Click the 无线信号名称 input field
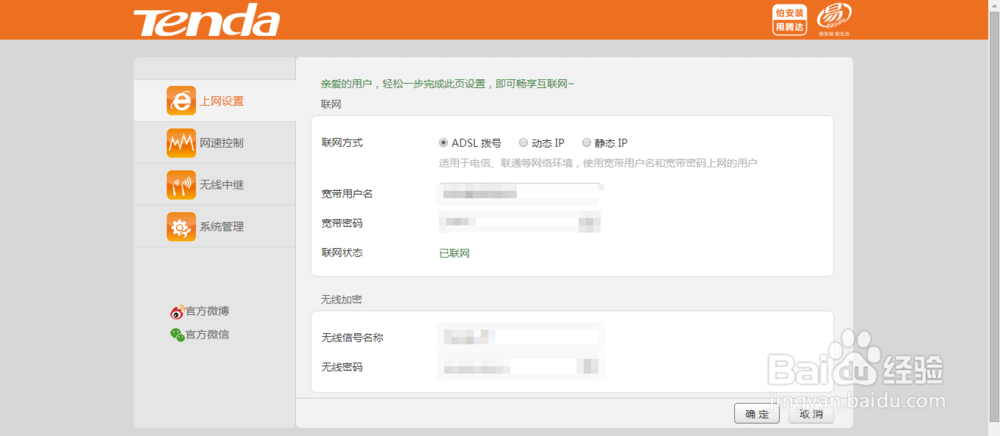Viewport: 1000px width, 436px height. 519,337
